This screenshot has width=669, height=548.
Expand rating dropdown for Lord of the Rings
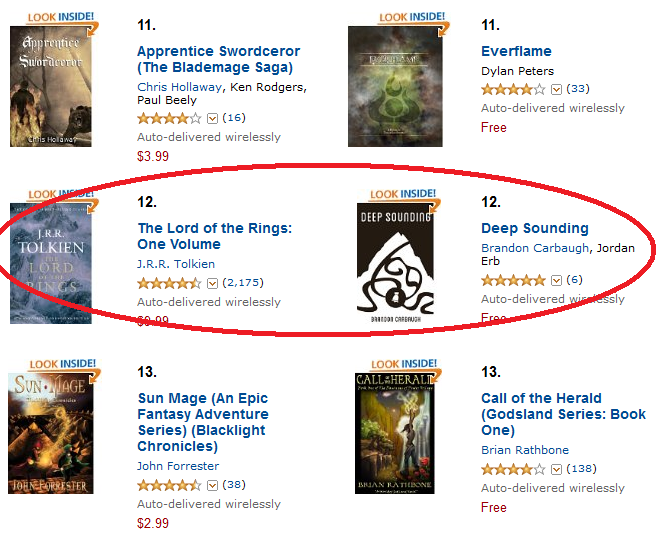tap(212, 283)
